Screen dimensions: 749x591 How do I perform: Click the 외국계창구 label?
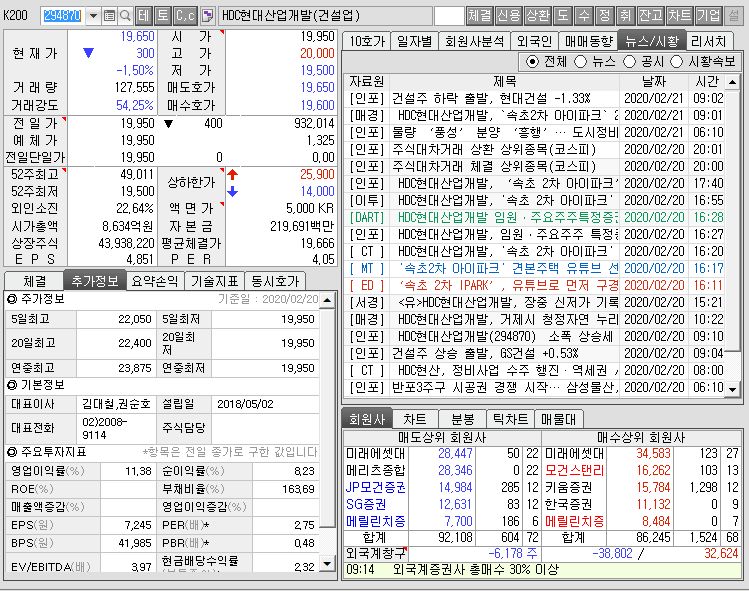(375, 554)
